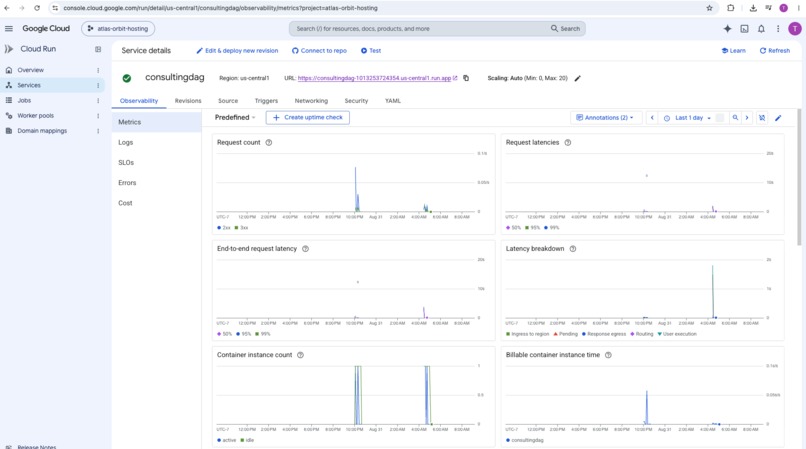Copy the service URL to clipboard
The width and height of the screenshot is (806, 449).
click(x=466, y=78)
